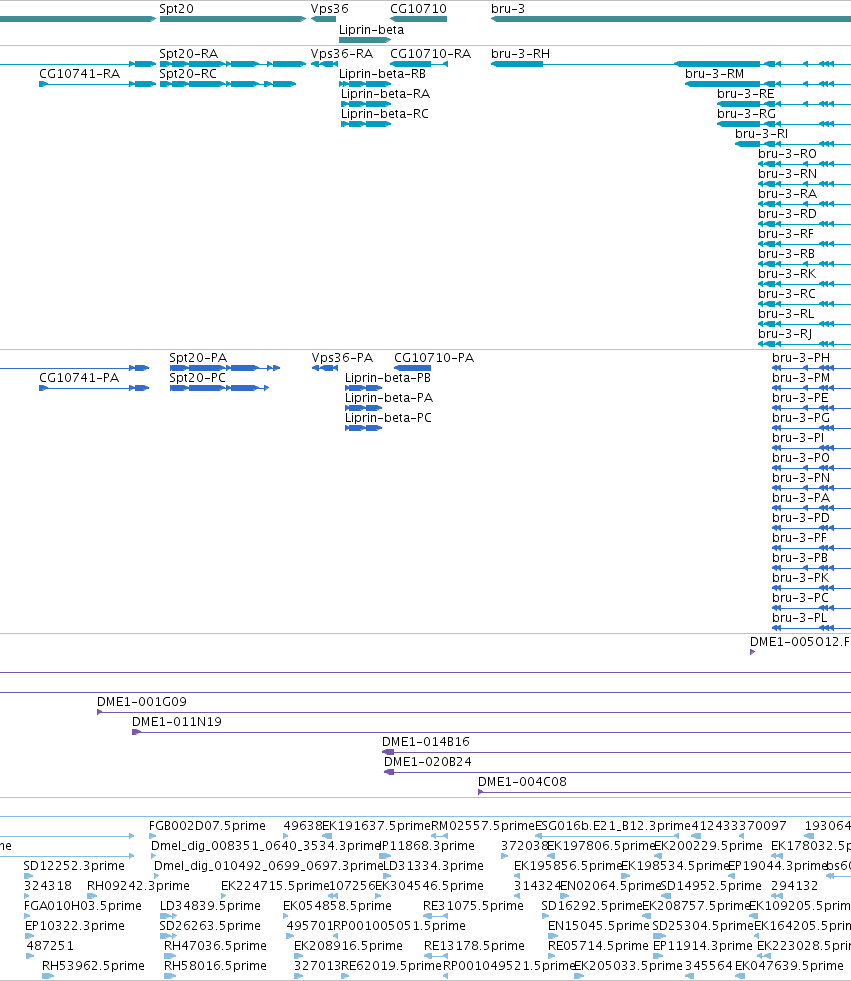Select EST label RH58016.5prime

(x=215, y=966)
